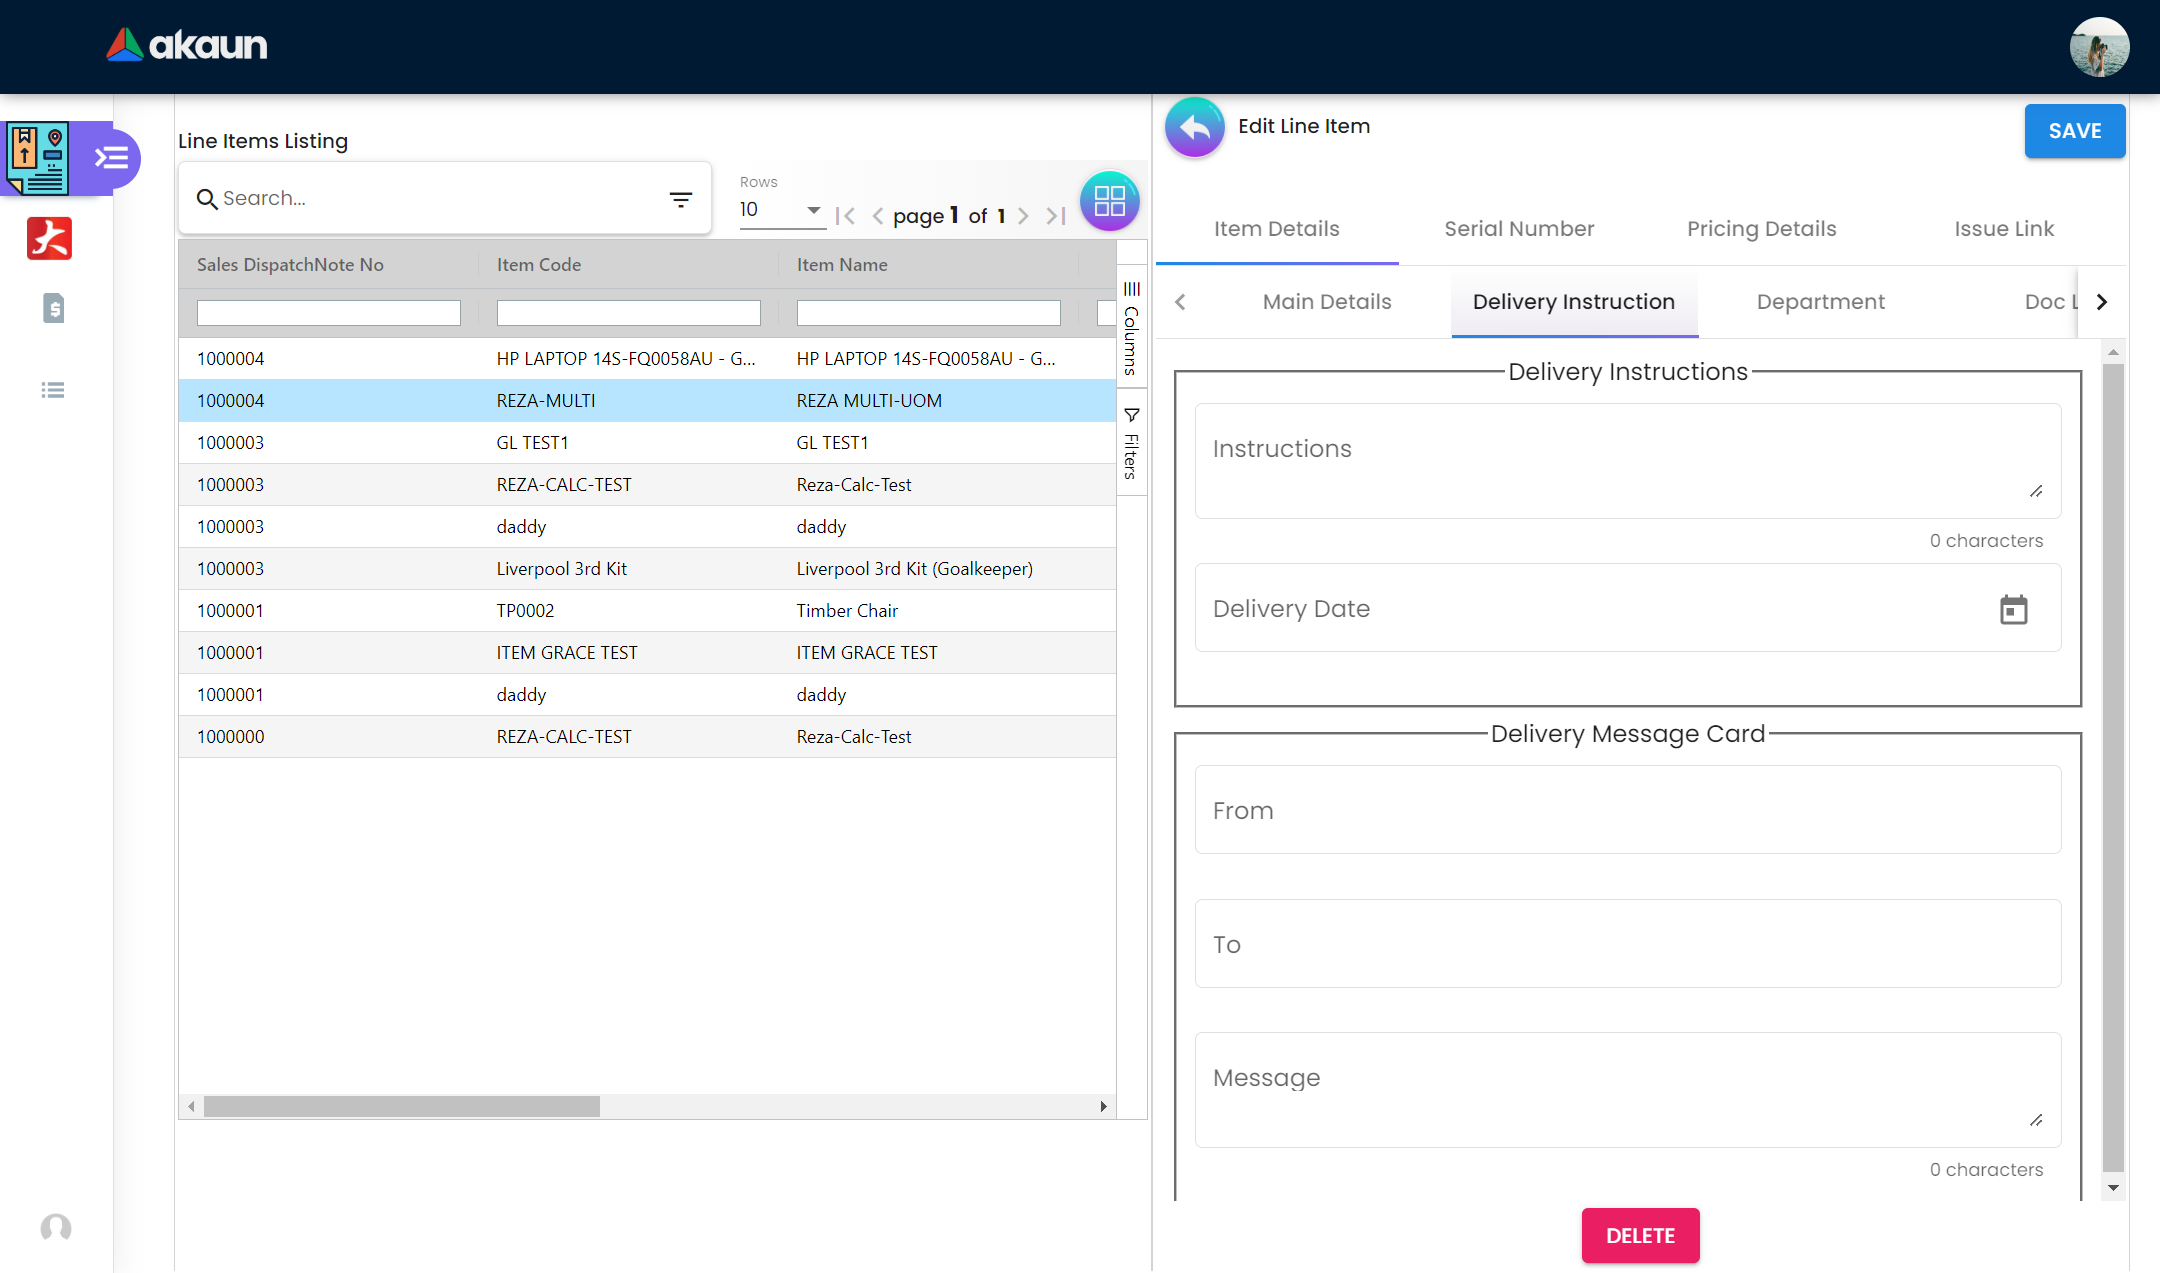This screenshot has height=1273, width=2160.
Task: Switch to the Department tab
Action: pyautogui.click(x=1820, y=302)
